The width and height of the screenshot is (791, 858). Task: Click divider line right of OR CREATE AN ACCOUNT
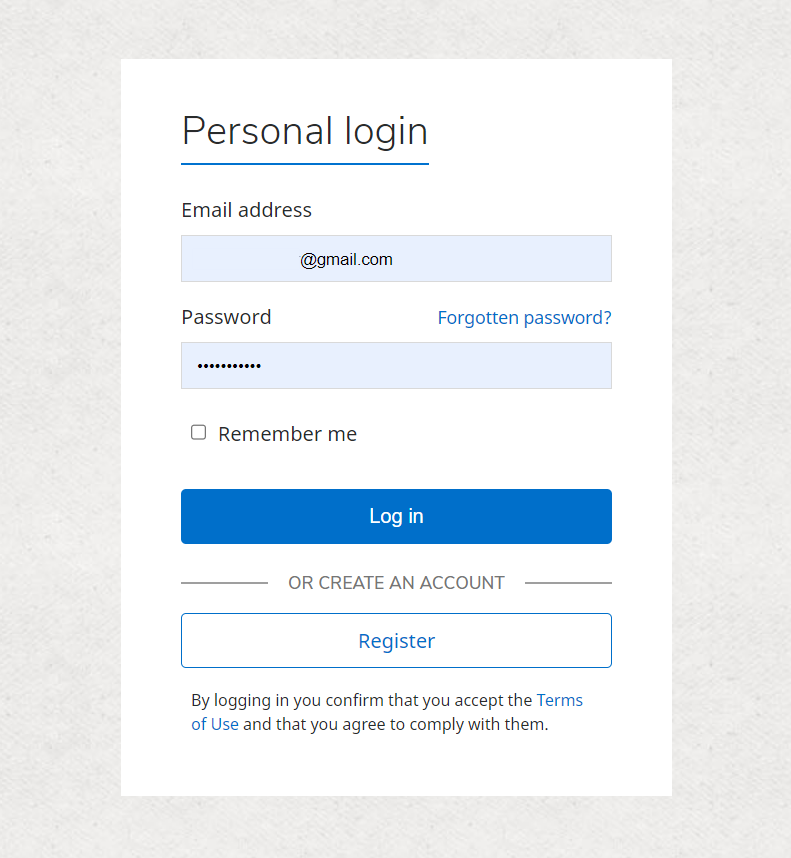click(568, 583)
